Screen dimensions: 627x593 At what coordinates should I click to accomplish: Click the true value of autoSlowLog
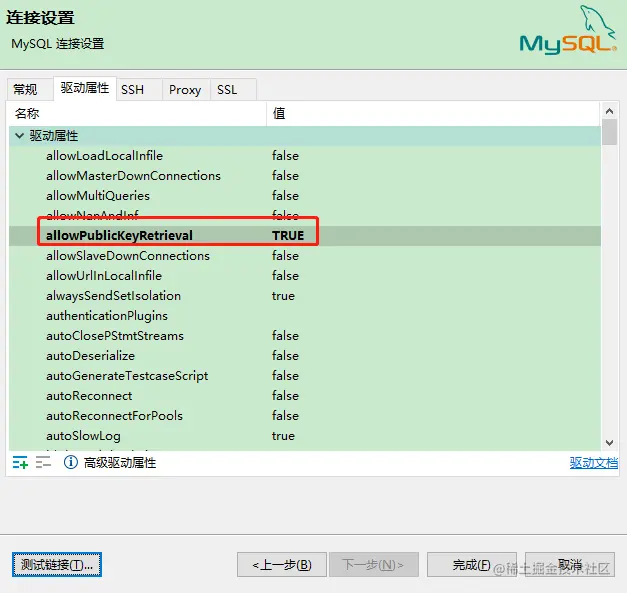[283, 436]
